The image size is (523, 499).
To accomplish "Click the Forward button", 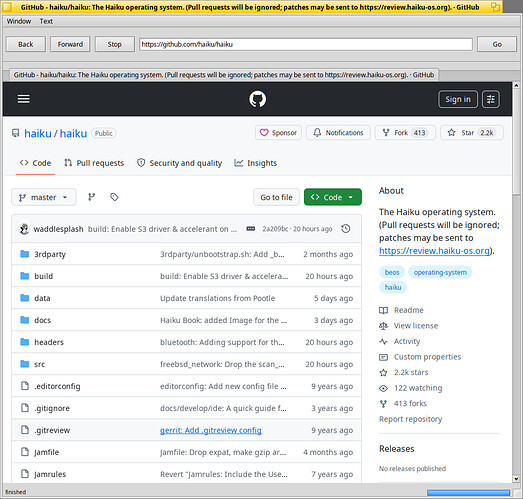I will pyautogui.click(x=70, y=44).
